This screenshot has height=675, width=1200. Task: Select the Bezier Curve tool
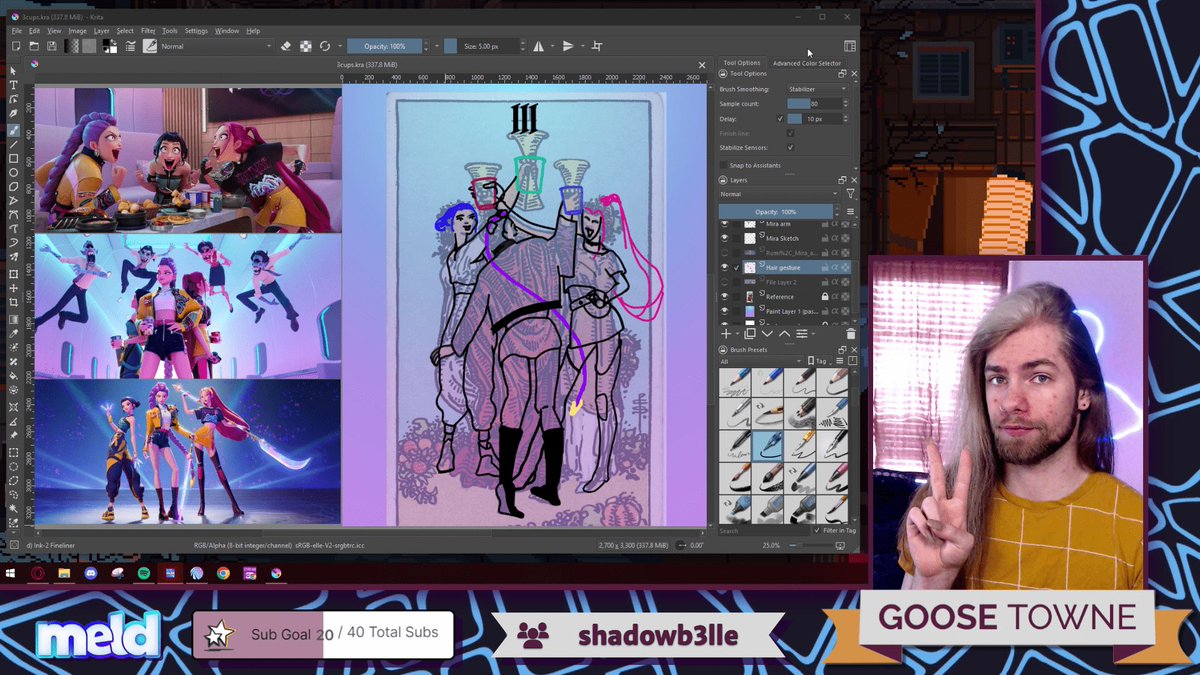tap(14, 215)
